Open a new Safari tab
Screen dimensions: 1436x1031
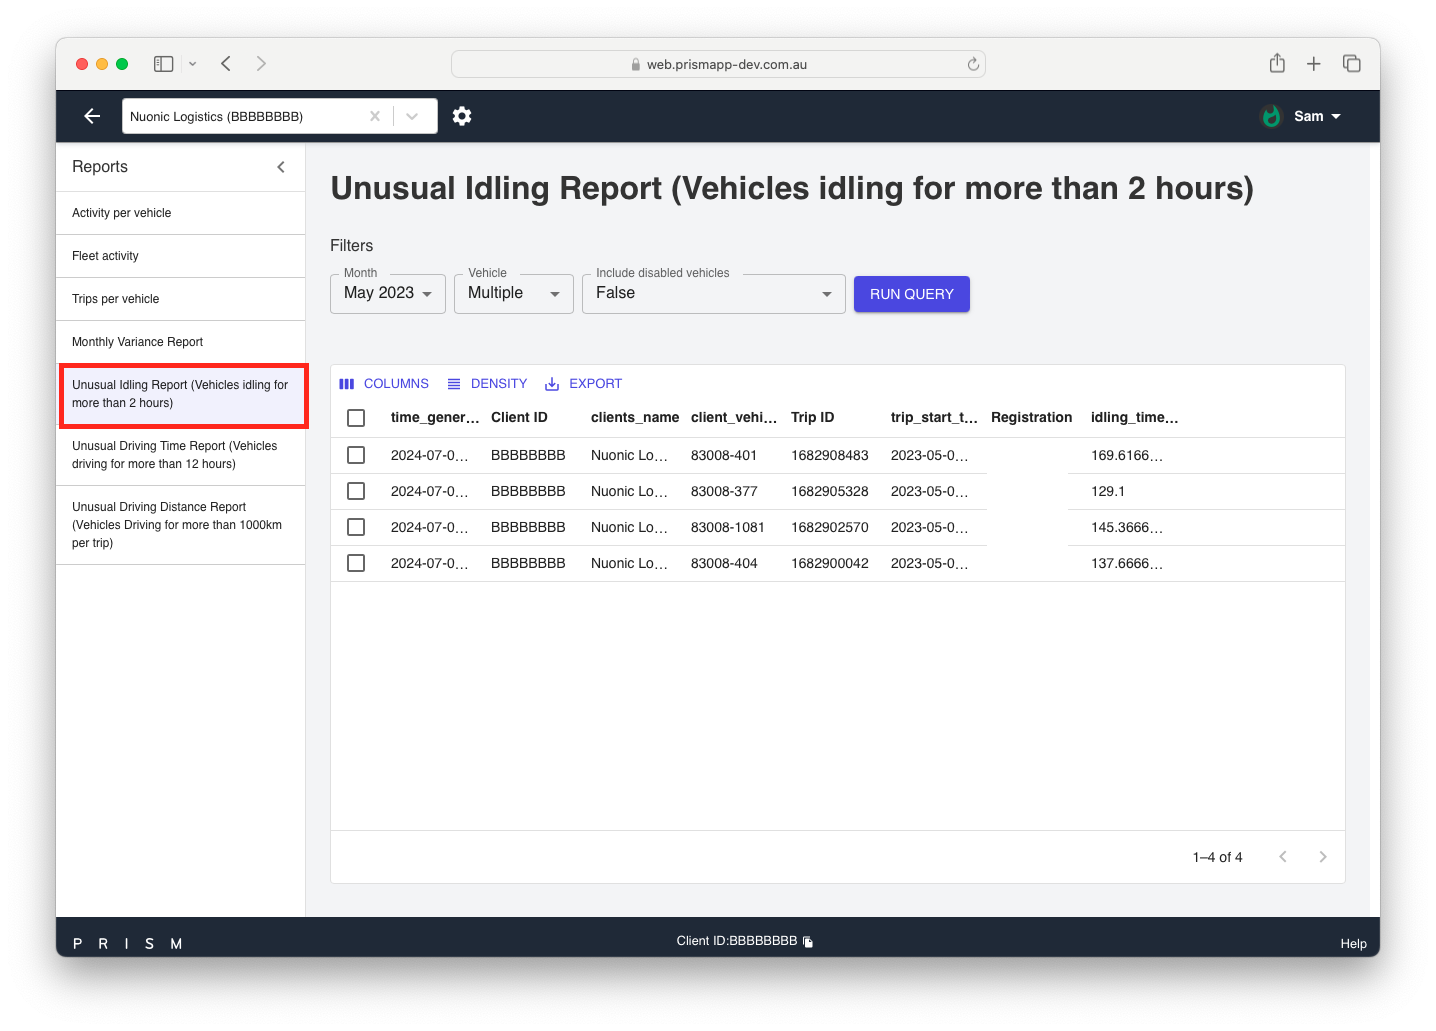point(1314,64)
